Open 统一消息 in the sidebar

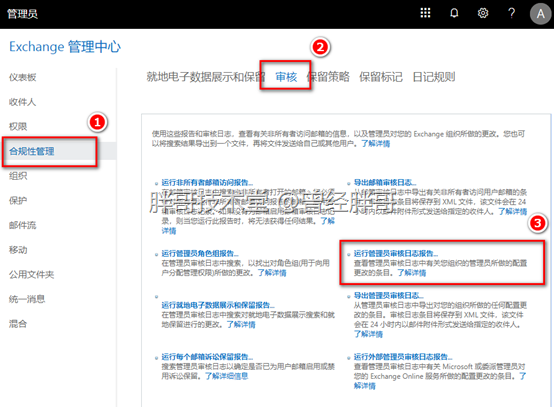click(27, 299)
